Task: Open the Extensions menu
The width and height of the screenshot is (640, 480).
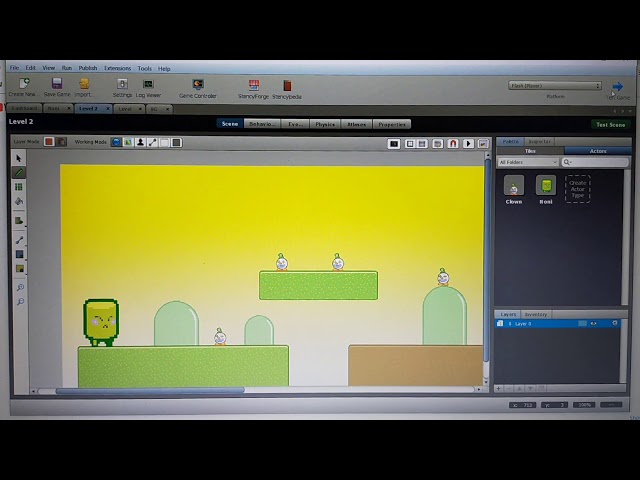Action: click(118, 68)
